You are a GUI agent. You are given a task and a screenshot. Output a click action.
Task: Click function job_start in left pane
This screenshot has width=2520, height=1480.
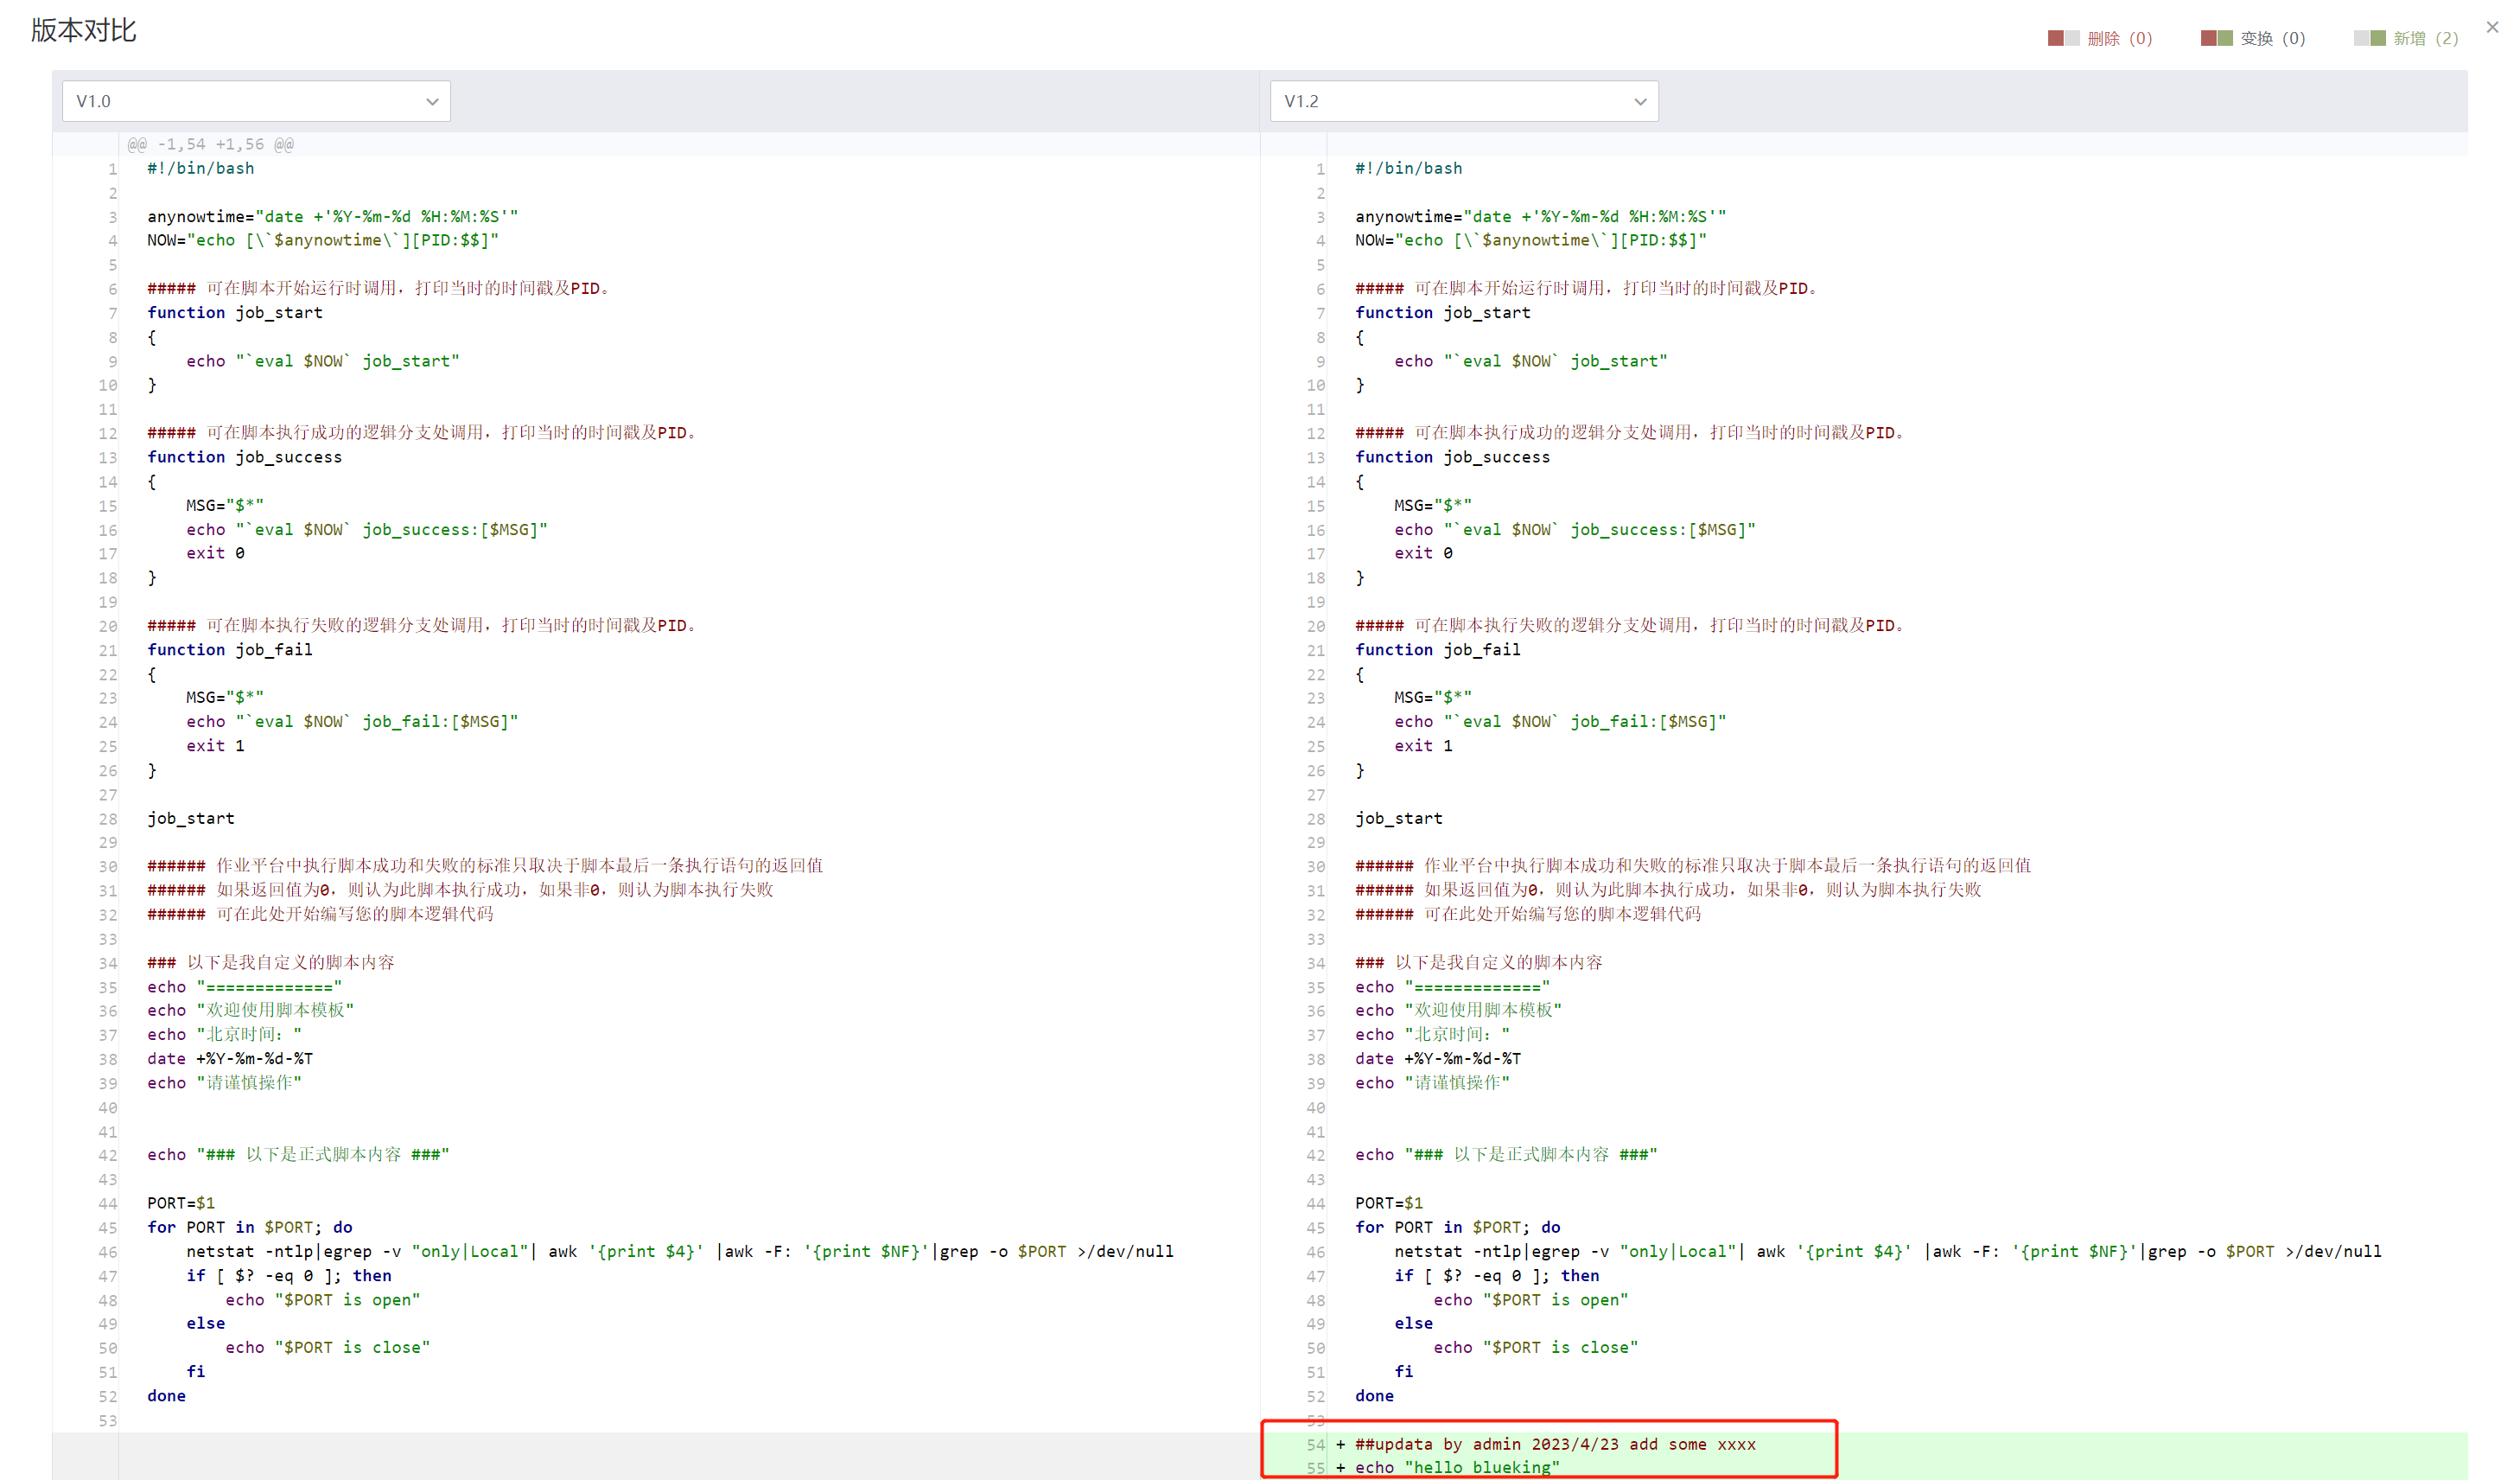tap(234, 312)
